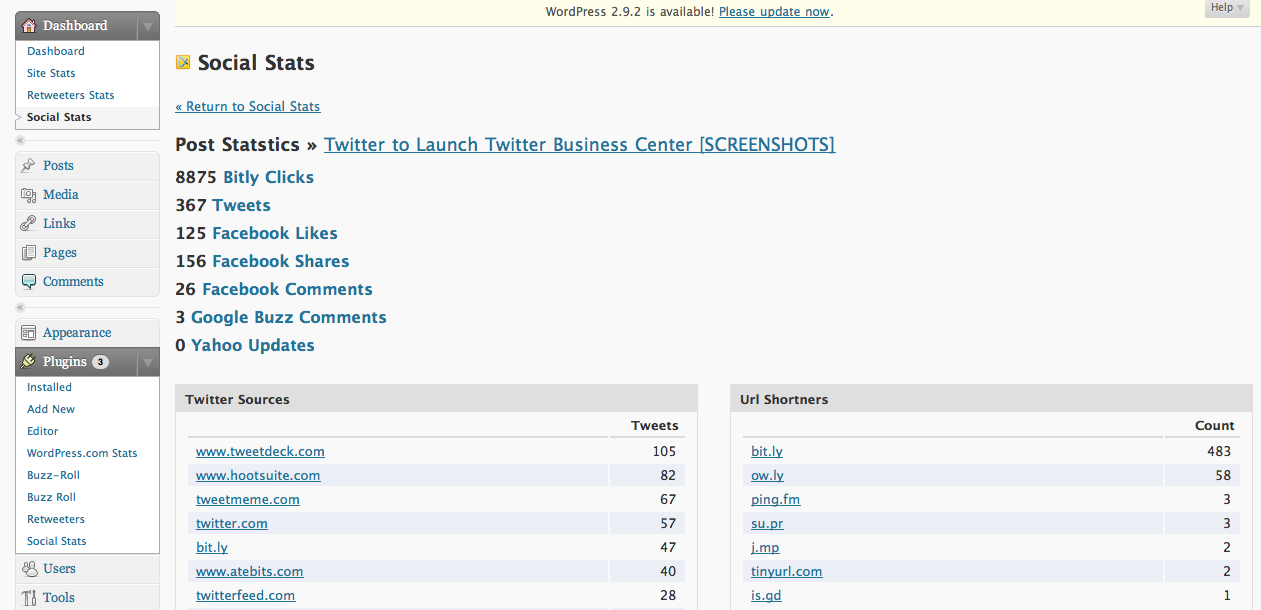
Task: Click the j.mp shortener link
Action: (x=765, y=547)
